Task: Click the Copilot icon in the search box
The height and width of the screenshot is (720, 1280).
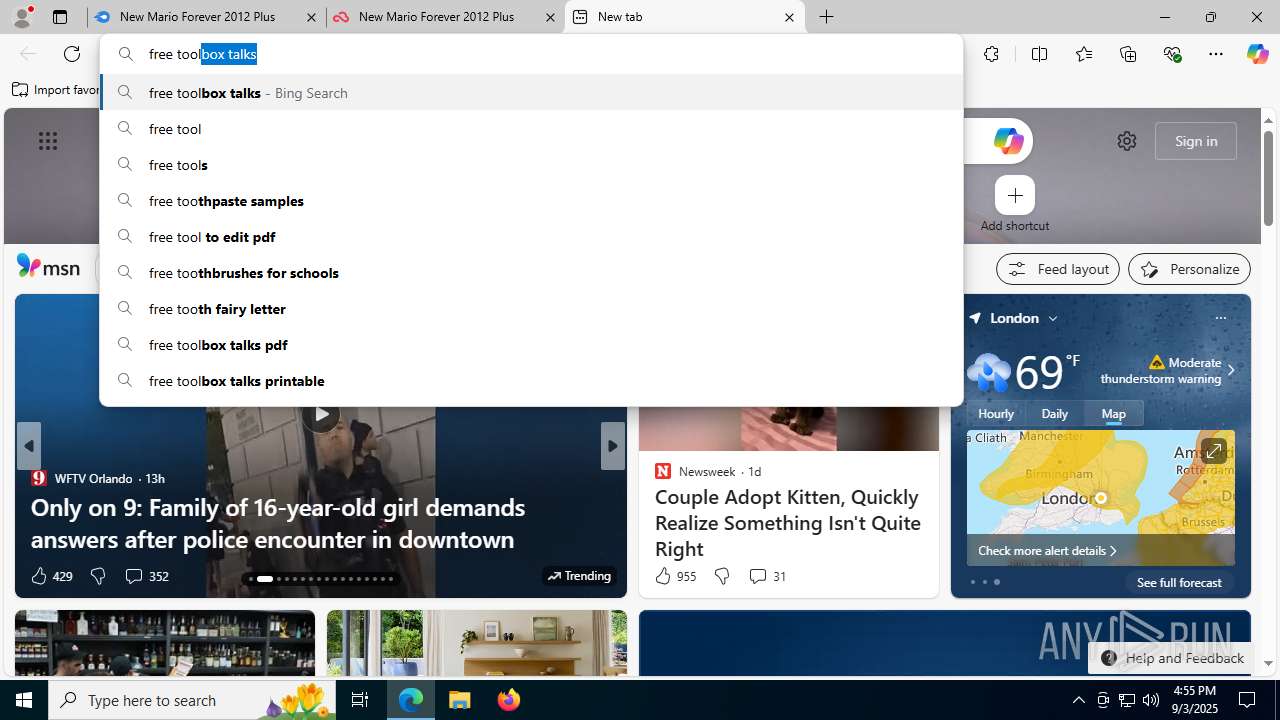Action: (1008, 141)
